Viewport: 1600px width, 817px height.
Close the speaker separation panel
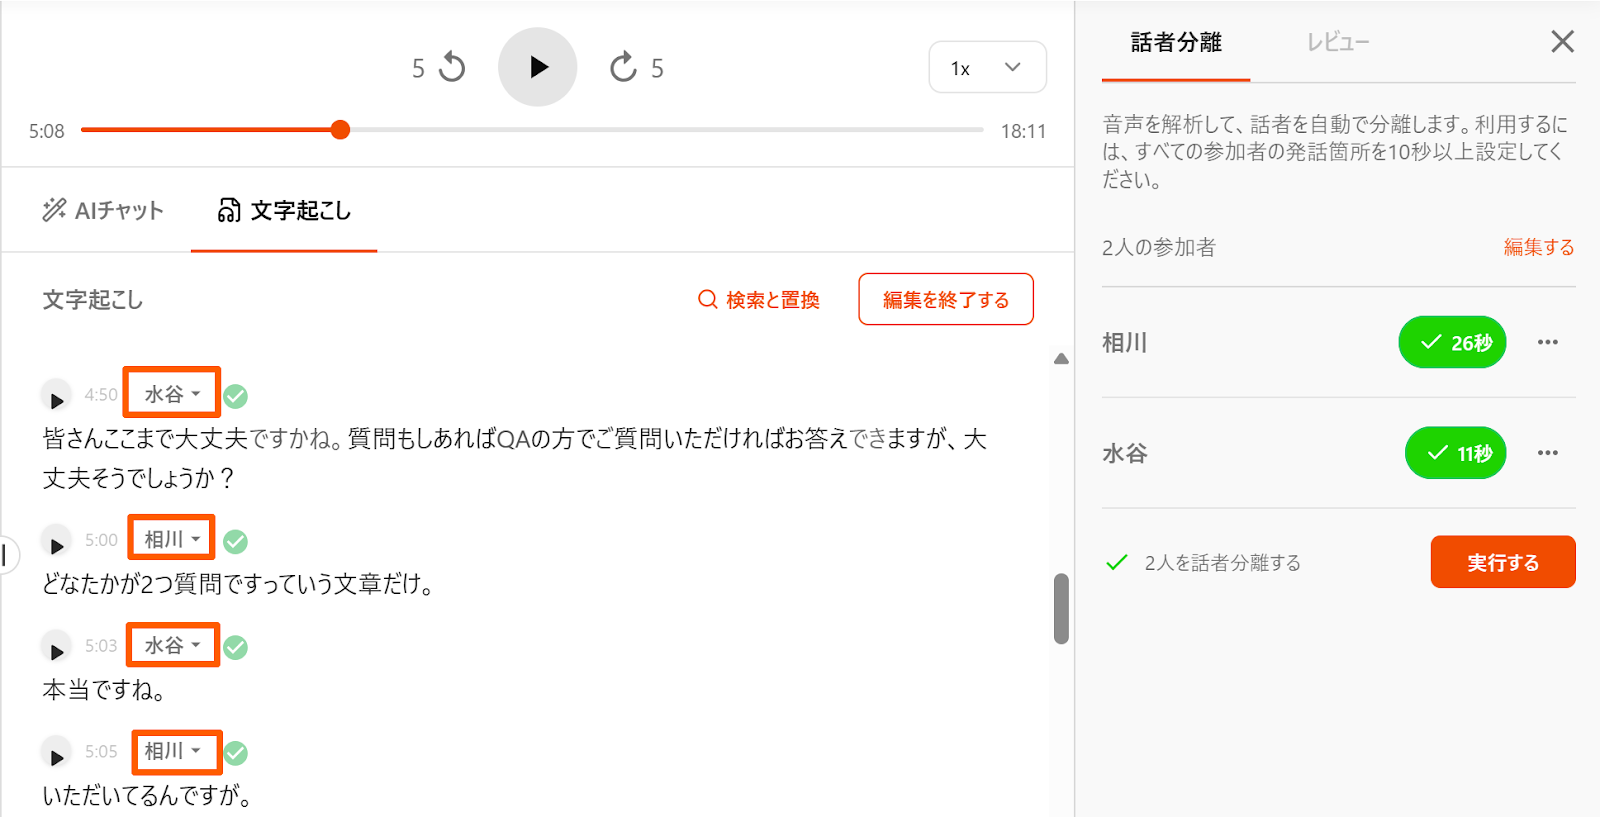point(1562,41)
